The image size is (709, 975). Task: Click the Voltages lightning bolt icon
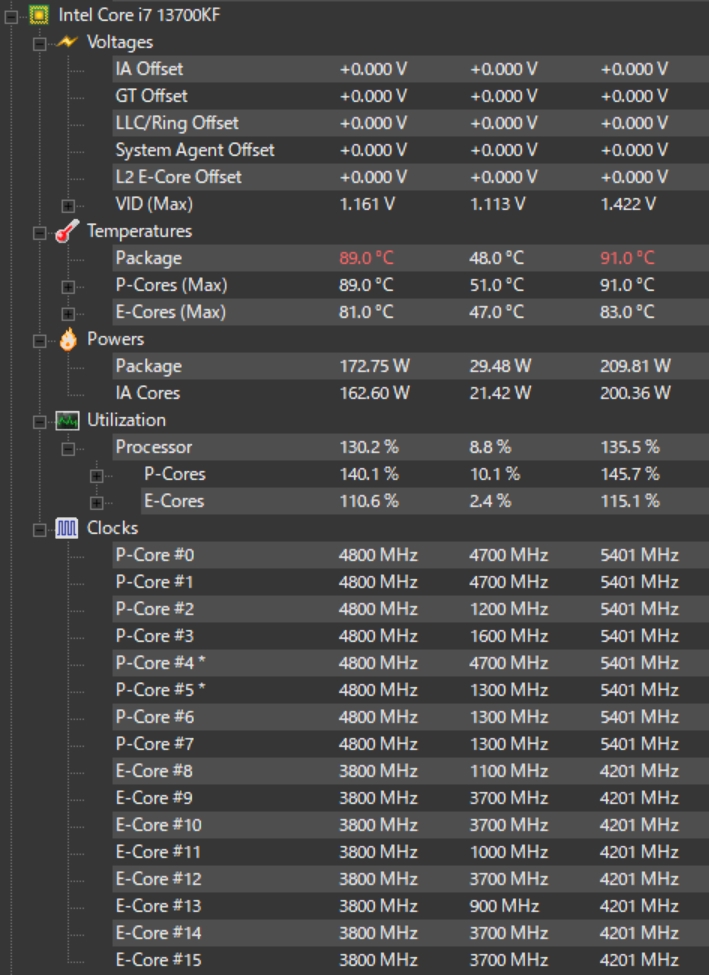(67, 42)
